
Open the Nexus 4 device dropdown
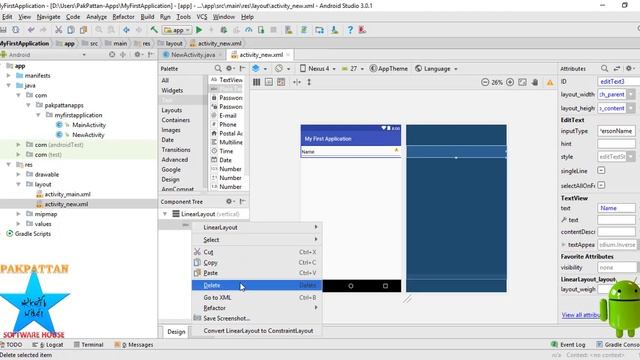click(318, 69)
